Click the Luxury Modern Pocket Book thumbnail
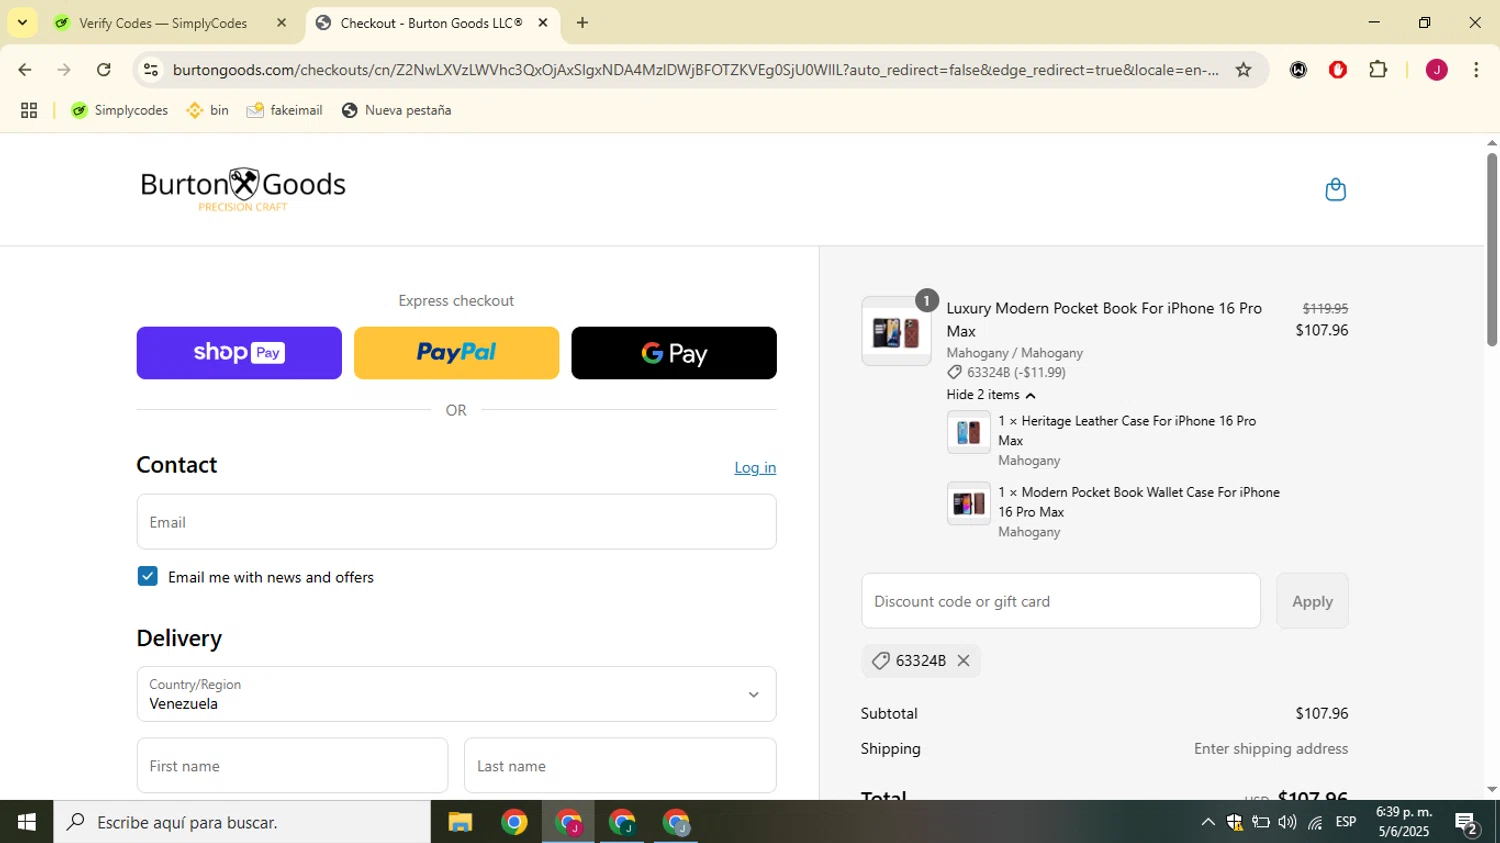 click(896, 332)
